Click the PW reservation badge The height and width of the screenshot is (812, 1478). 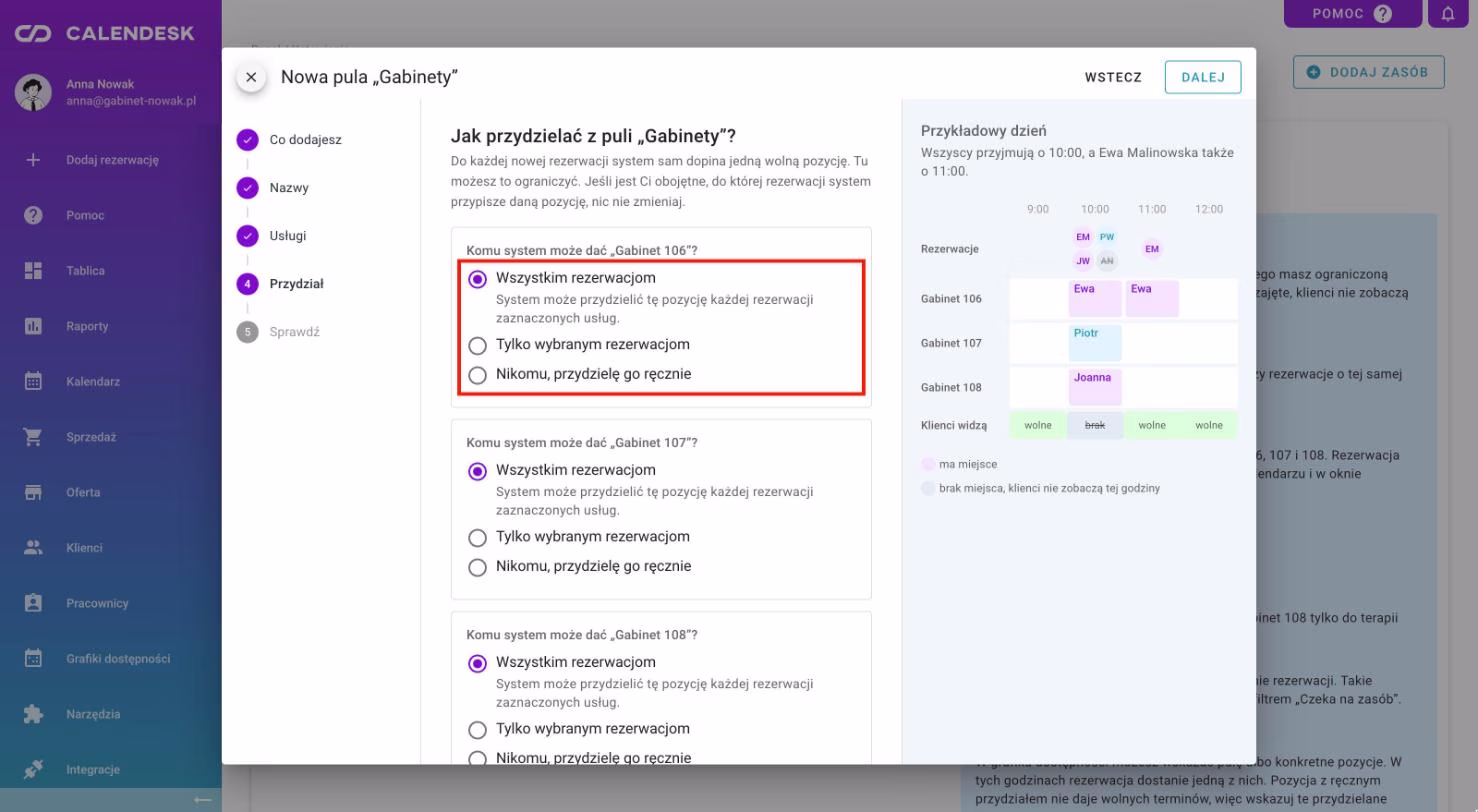pyautogui.click(x=1106, y=237)
